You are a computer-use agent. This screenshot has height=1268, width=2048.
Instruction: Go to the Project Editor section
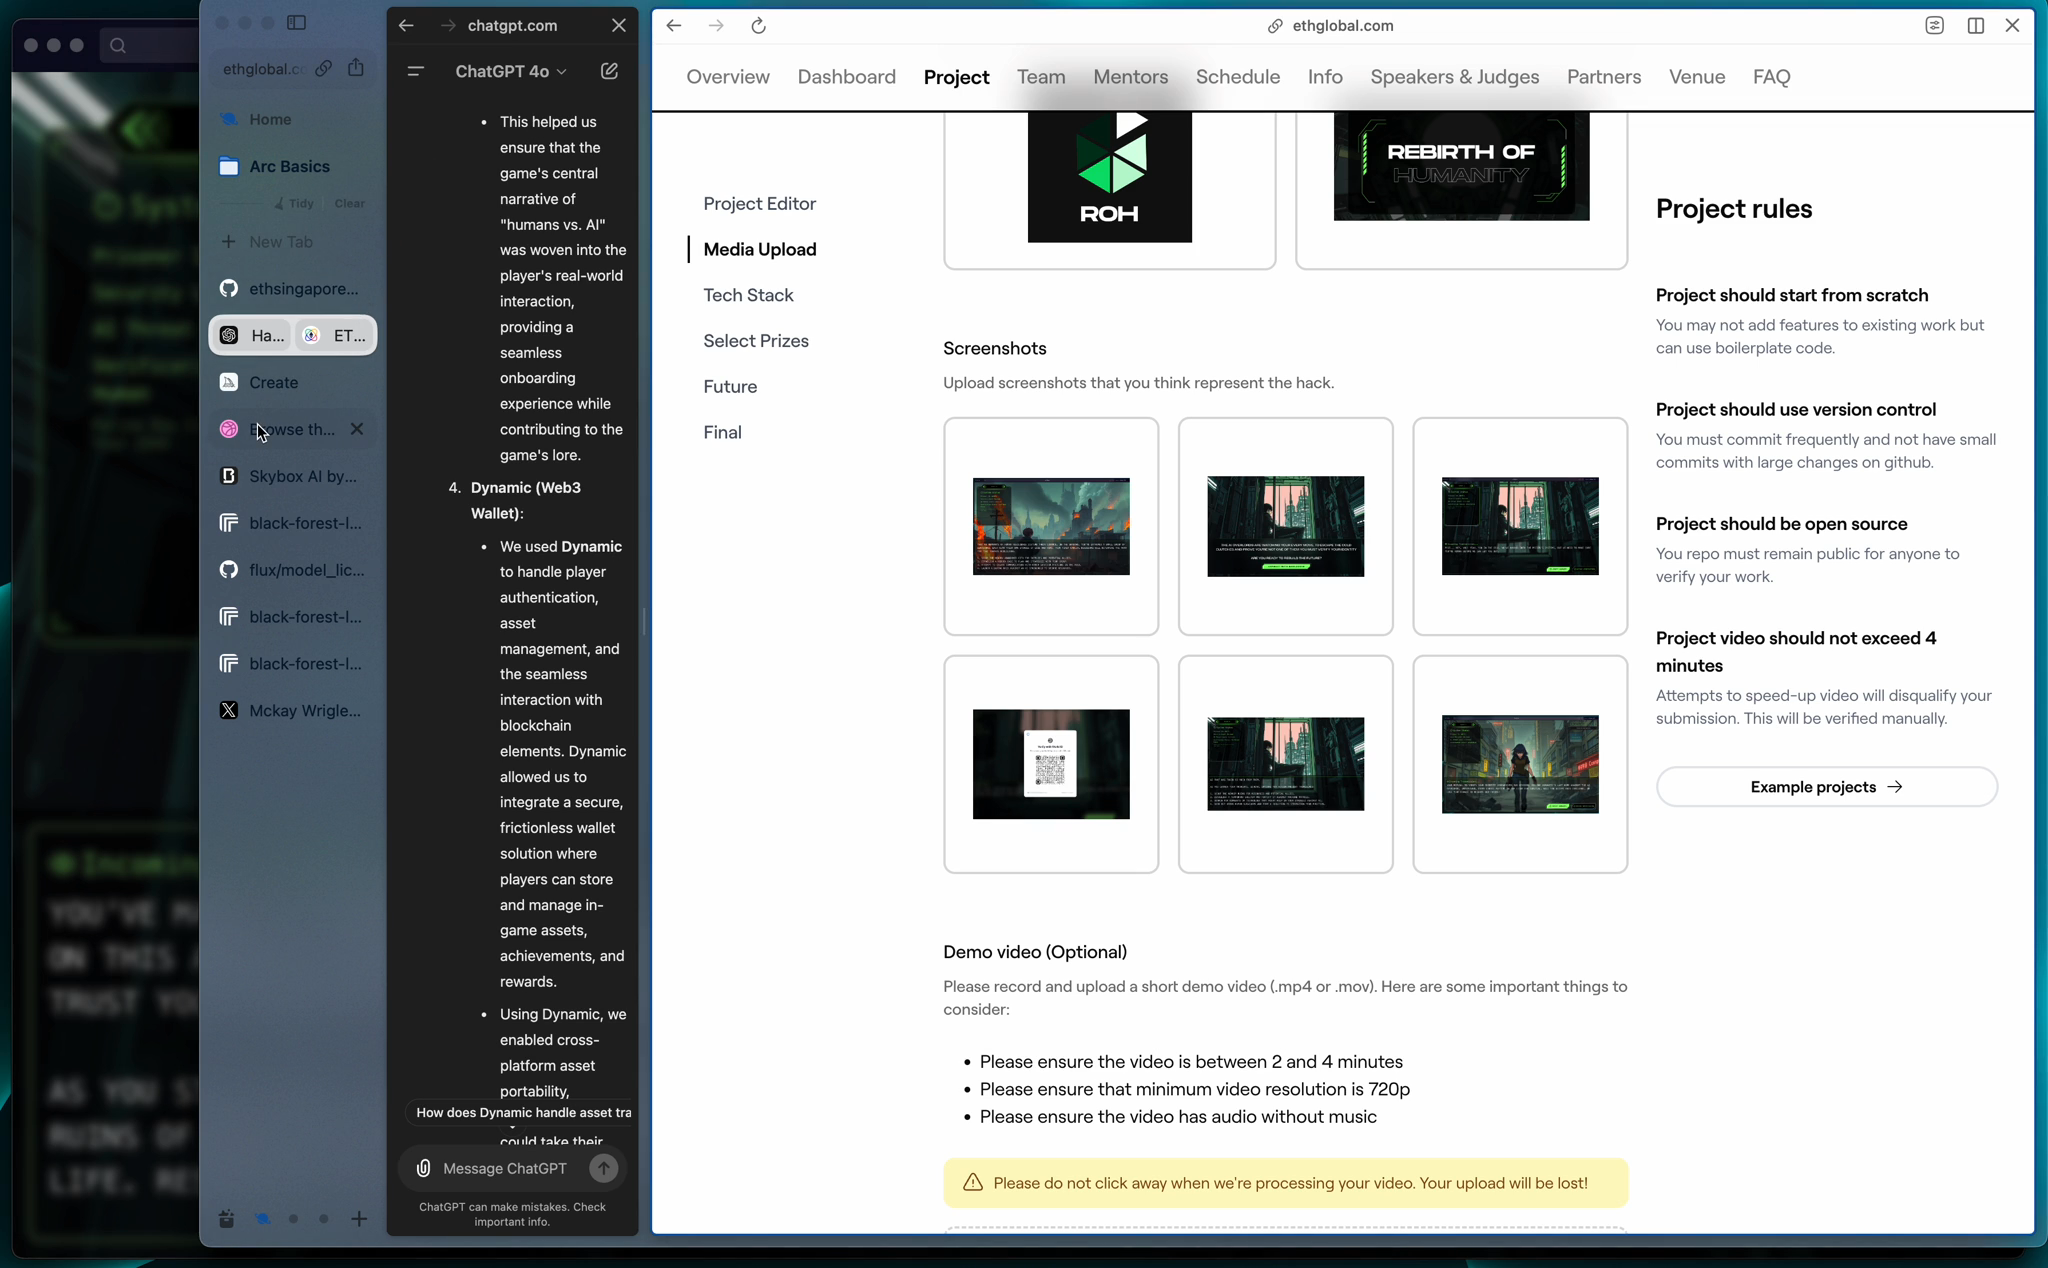(x=759, y=204)
